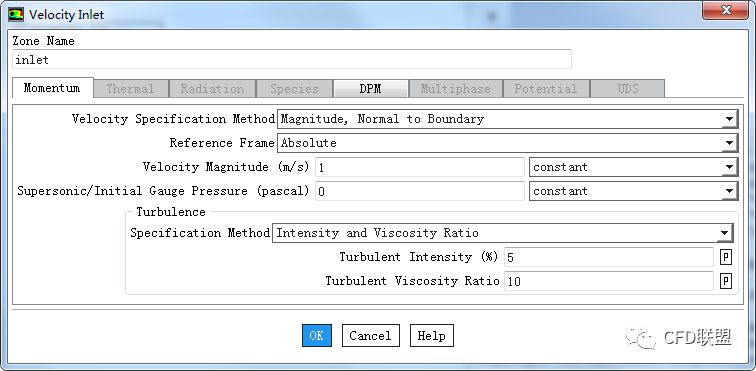
Task: Click Supersonic/Initial Gauge Pressure value field
Action: coord(419,191)
